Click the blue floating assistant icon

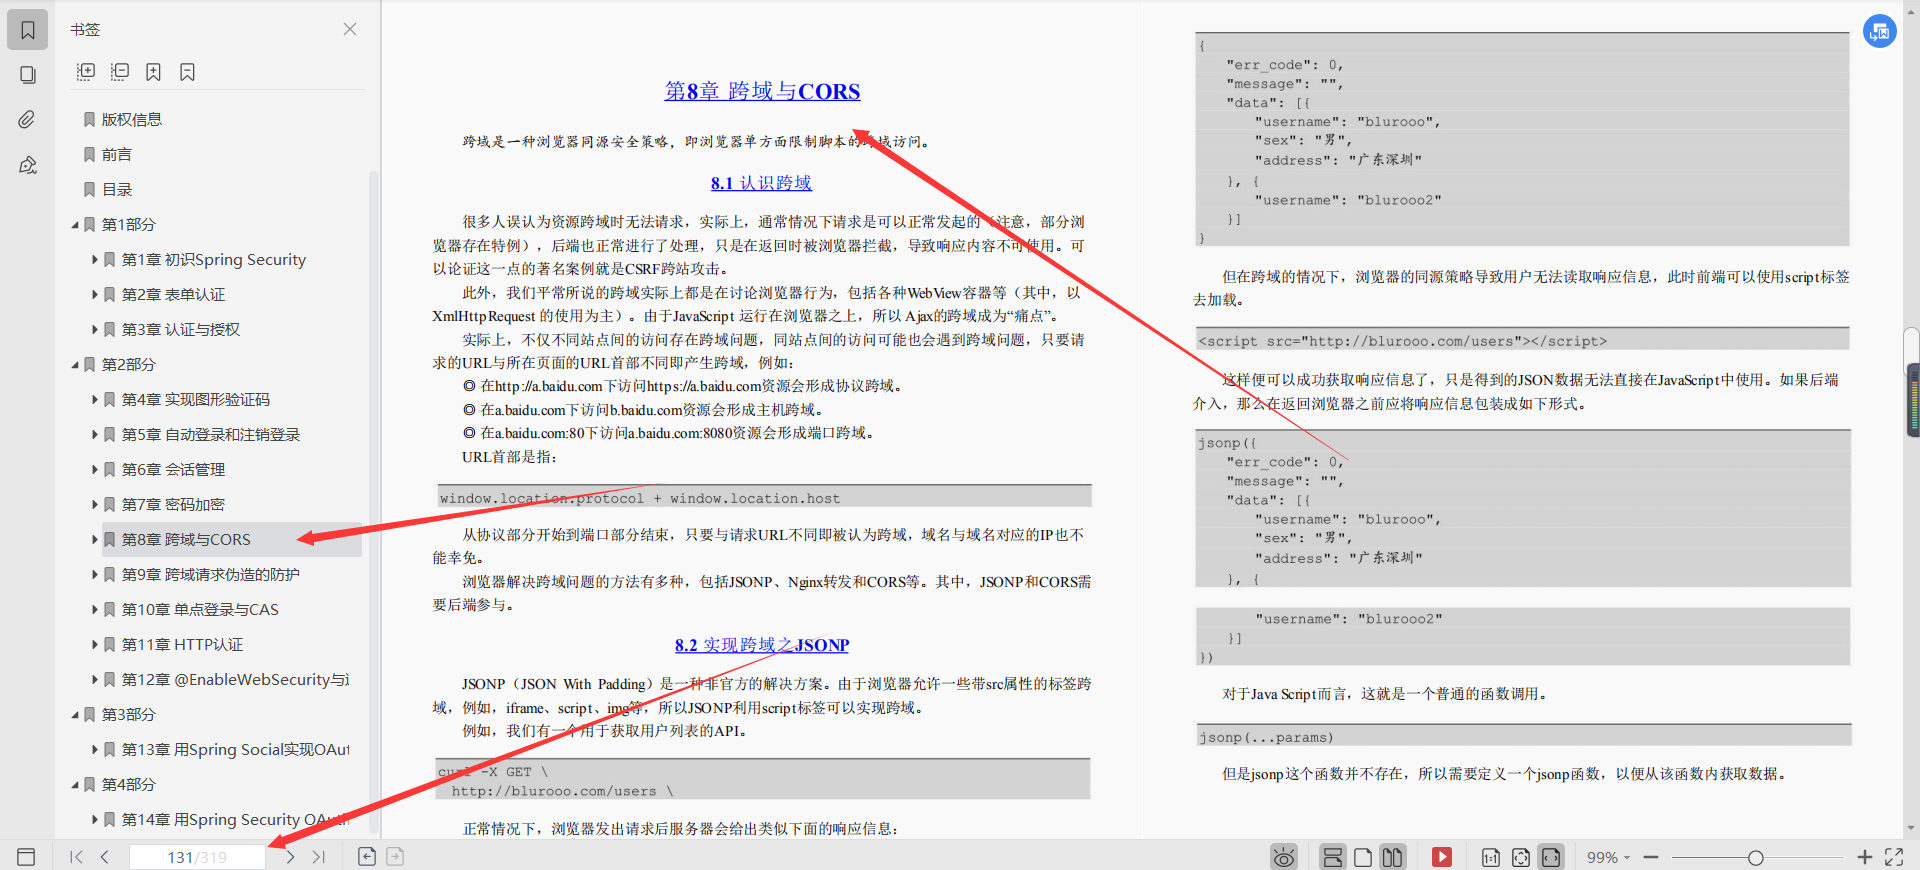click(1880, 31)
